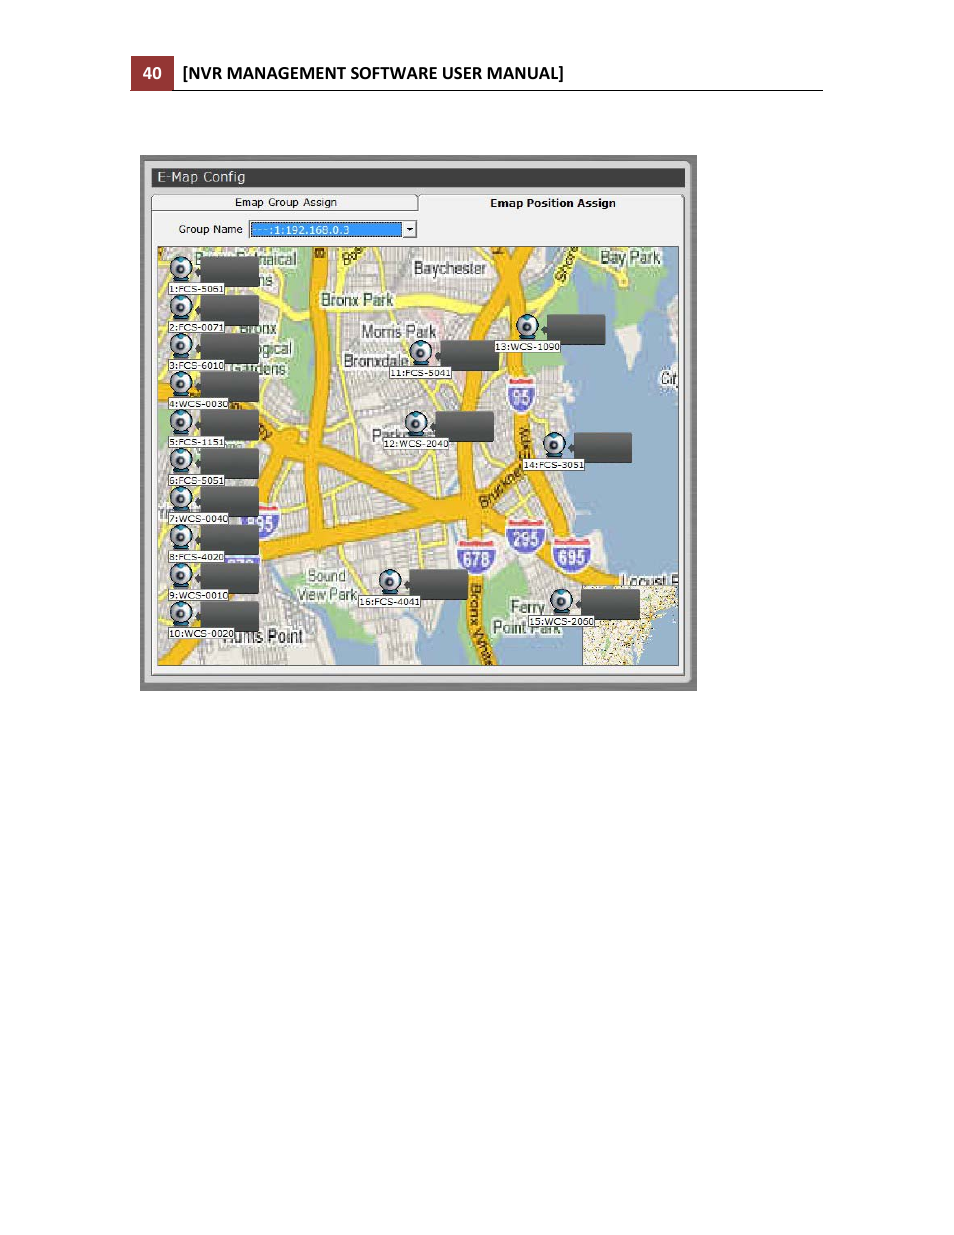Click the camera icon above 4:WCS-0030
This screenshot has height=1235, width=954.
[x=181, y=384]
